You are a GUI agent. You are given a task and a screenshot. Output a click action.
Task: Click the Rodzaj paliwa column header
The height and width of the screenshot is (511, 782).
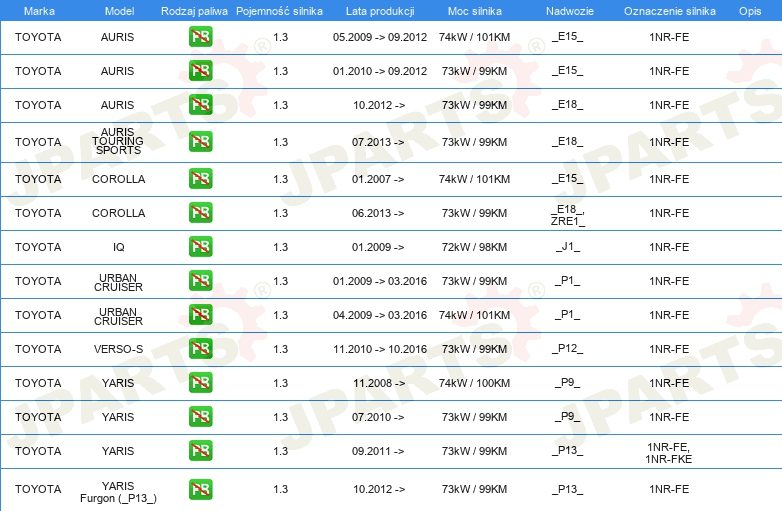point(194,11)
